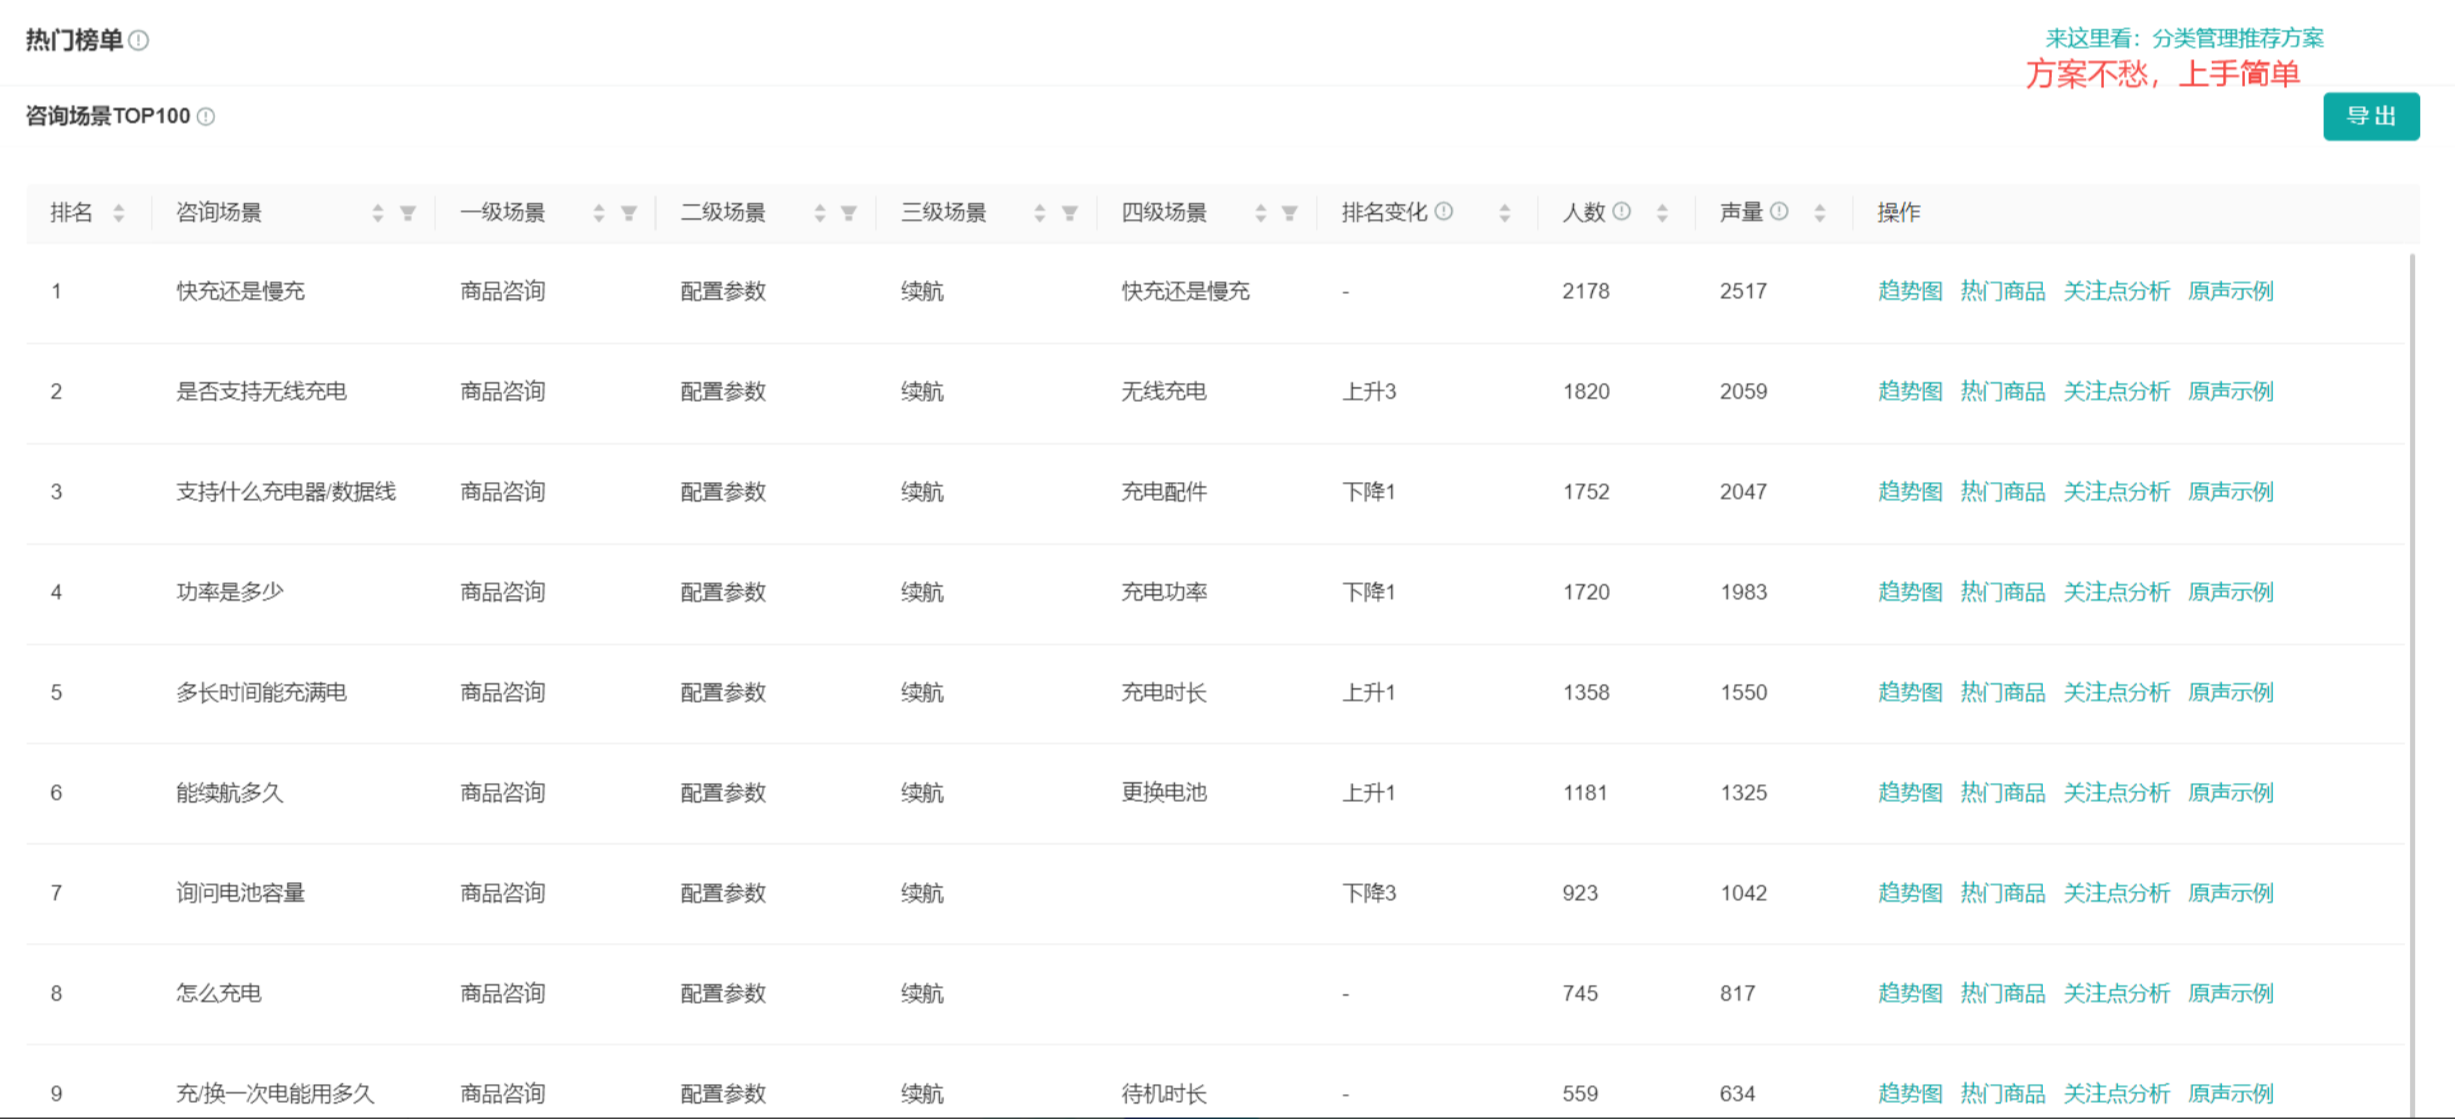Sort by 四级场景 column arrows

1261,213
